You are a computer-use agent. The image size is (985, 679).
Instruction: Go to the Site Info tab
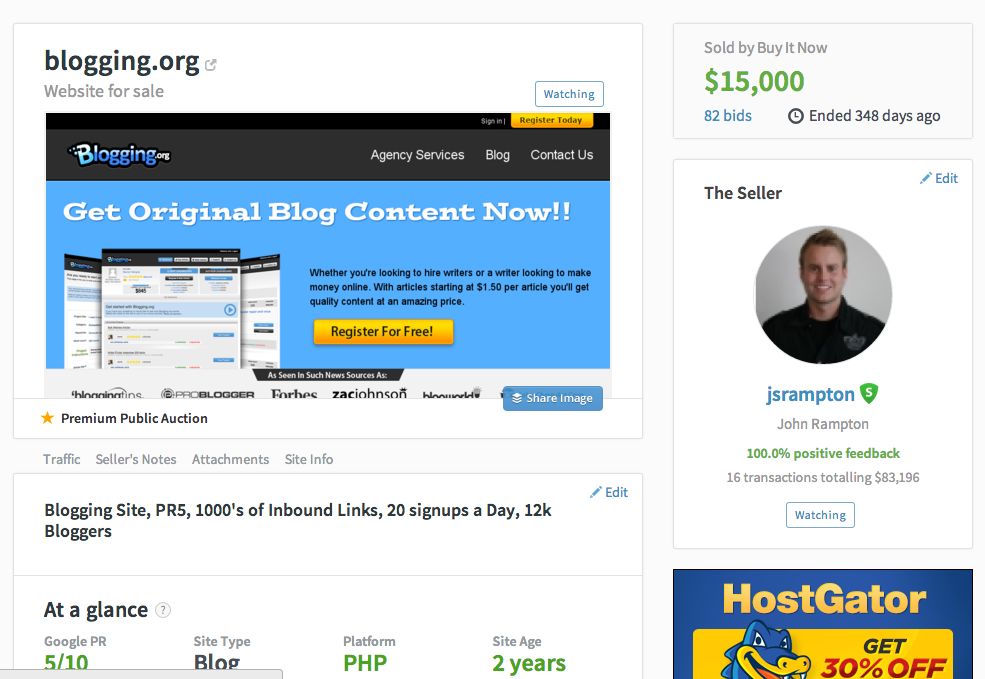click(x=308, y=459)
